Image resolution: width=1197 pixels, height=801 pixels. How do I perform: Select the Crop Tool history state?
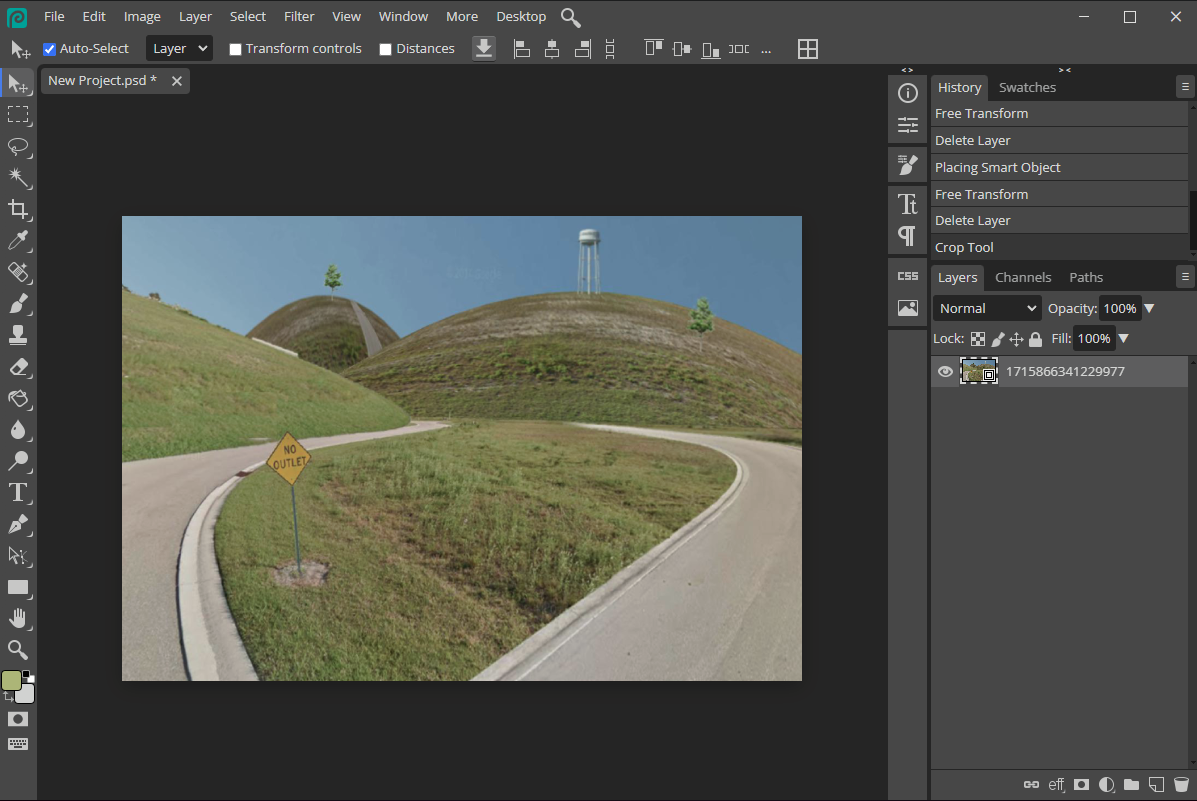(x=1060, y=247)
